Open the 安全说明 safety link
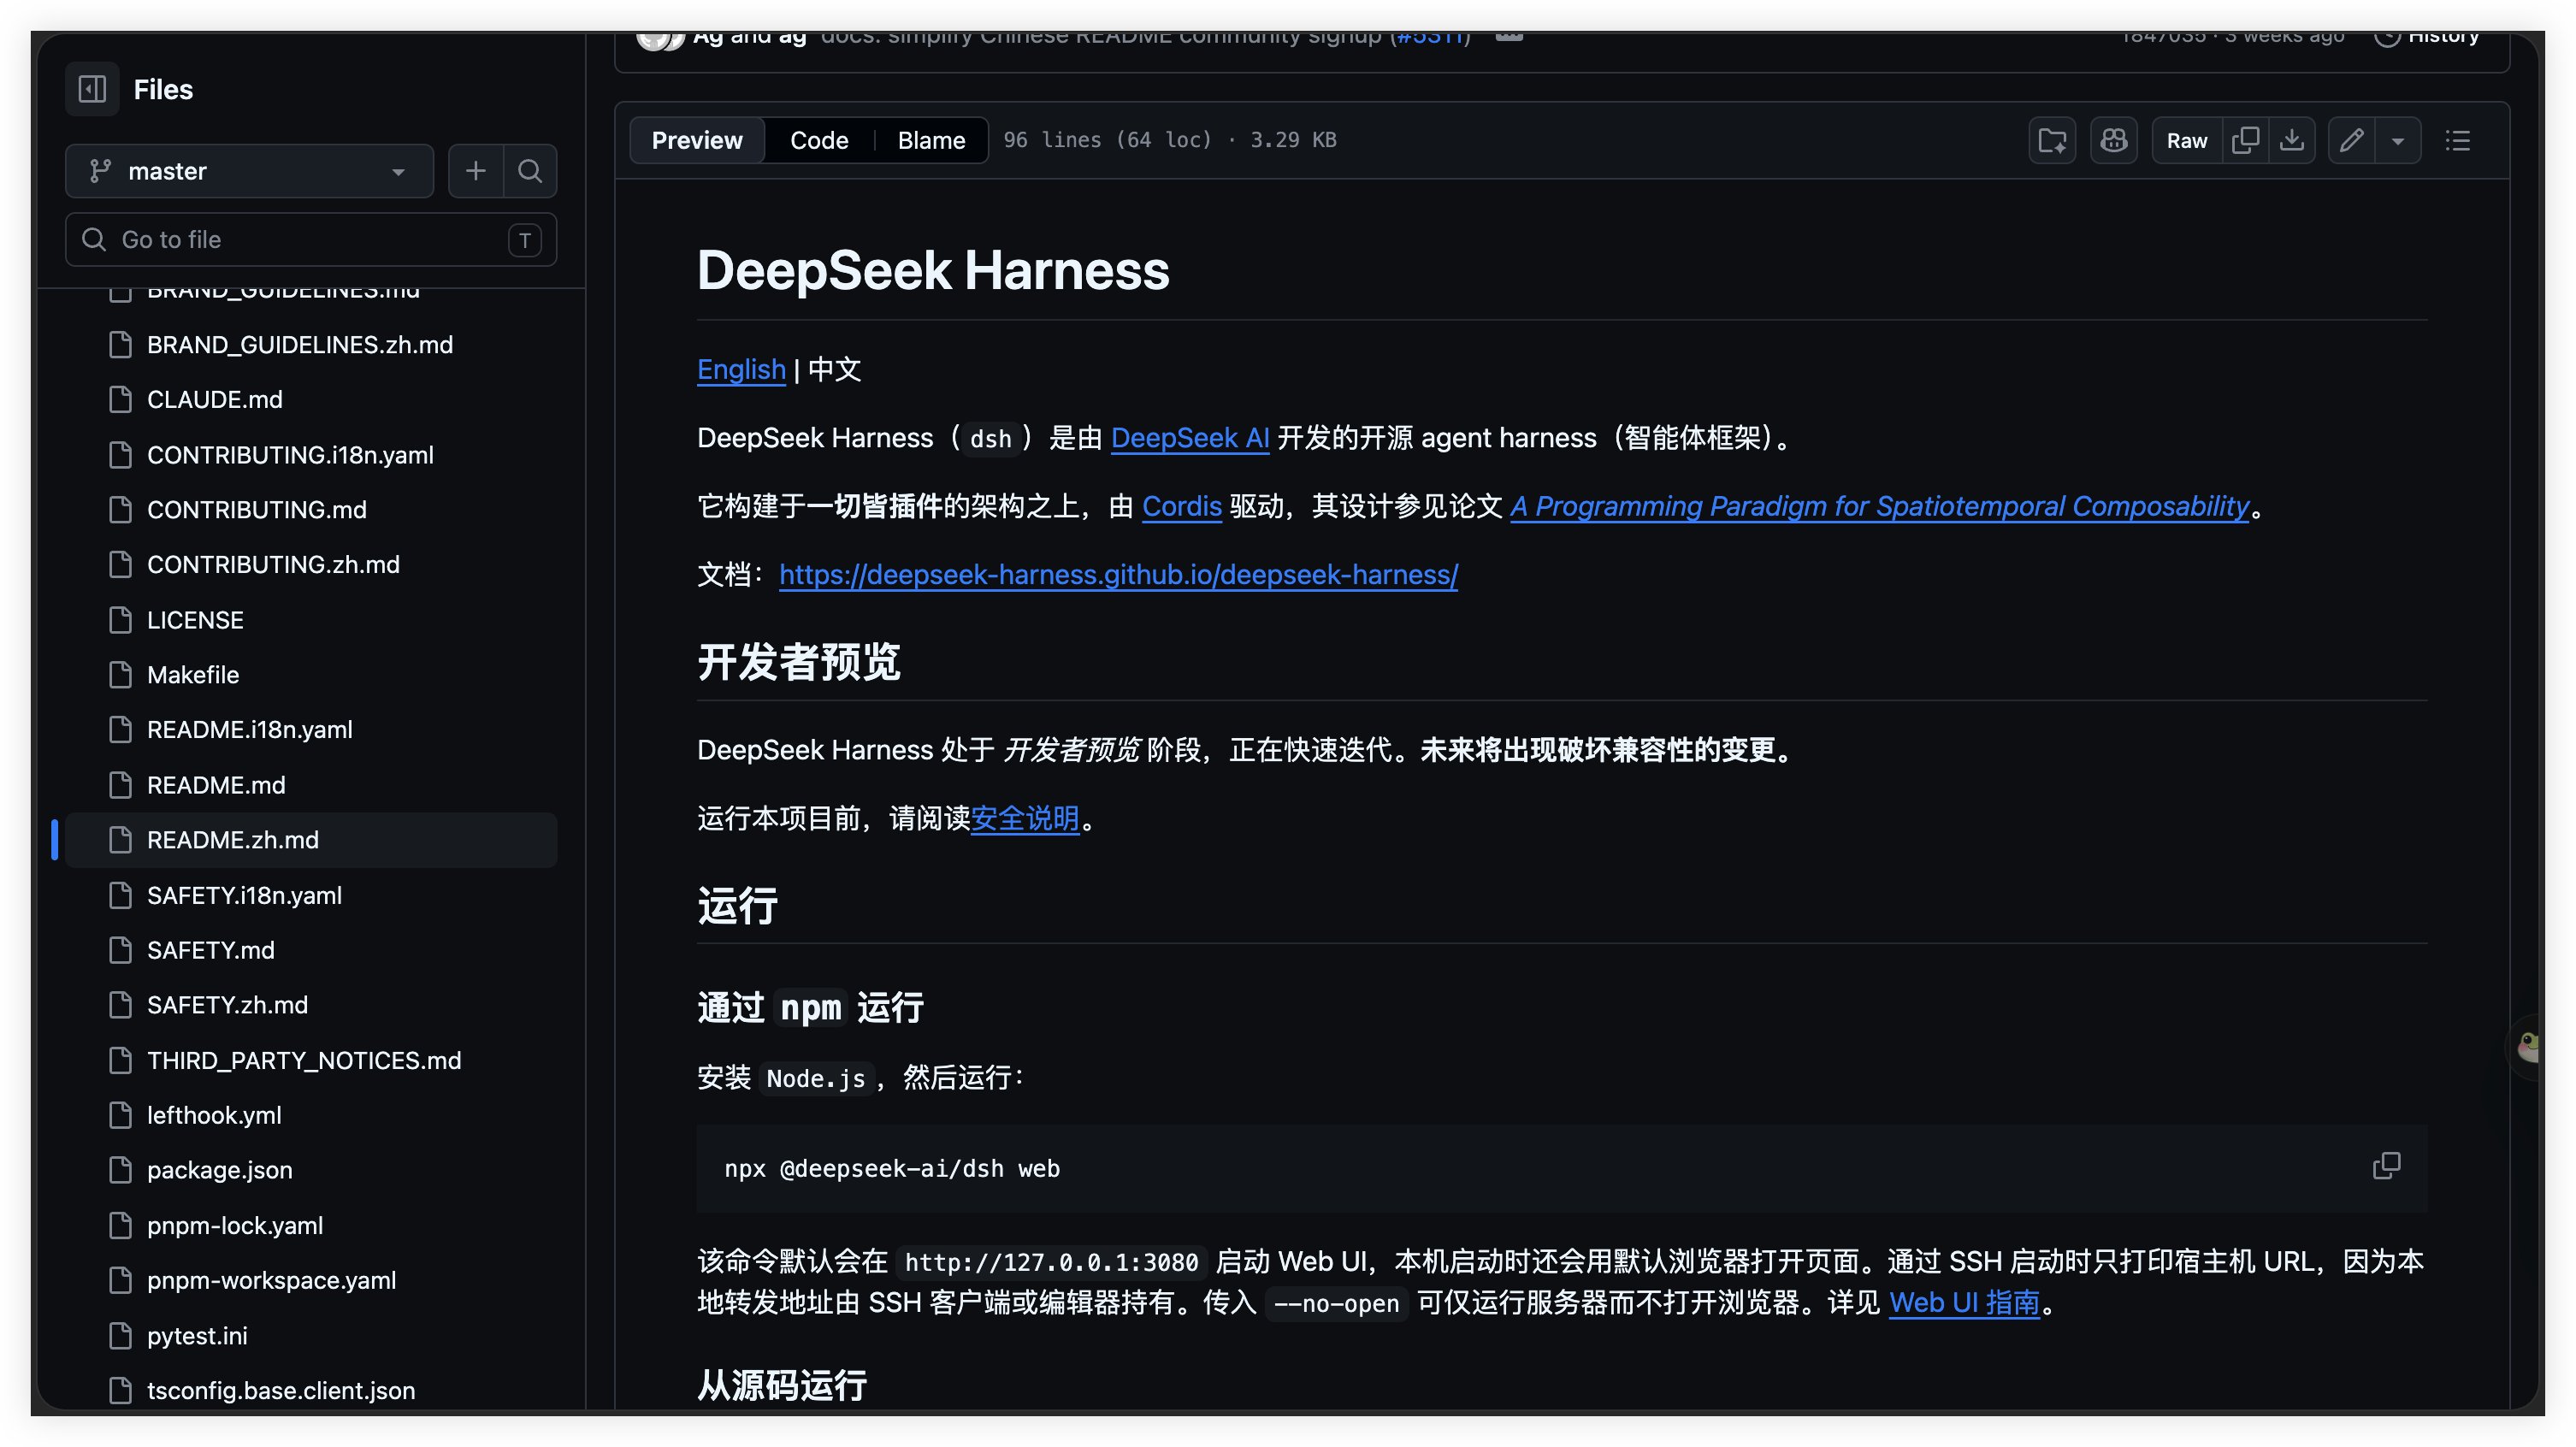 [1025, 819]
